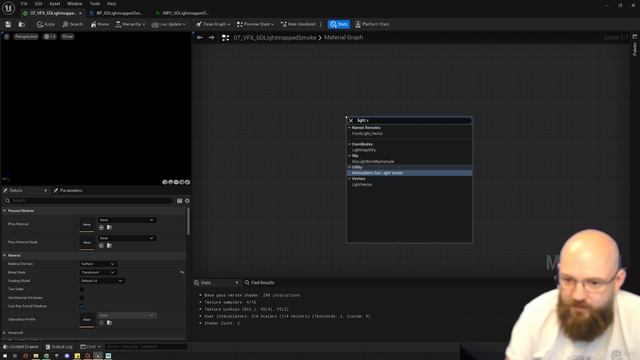The height and width of the screenshot is (360, 640).
Task: Click the 07_VFX_6DLightmappedSmoke breadcrumb
Action: 275,38
